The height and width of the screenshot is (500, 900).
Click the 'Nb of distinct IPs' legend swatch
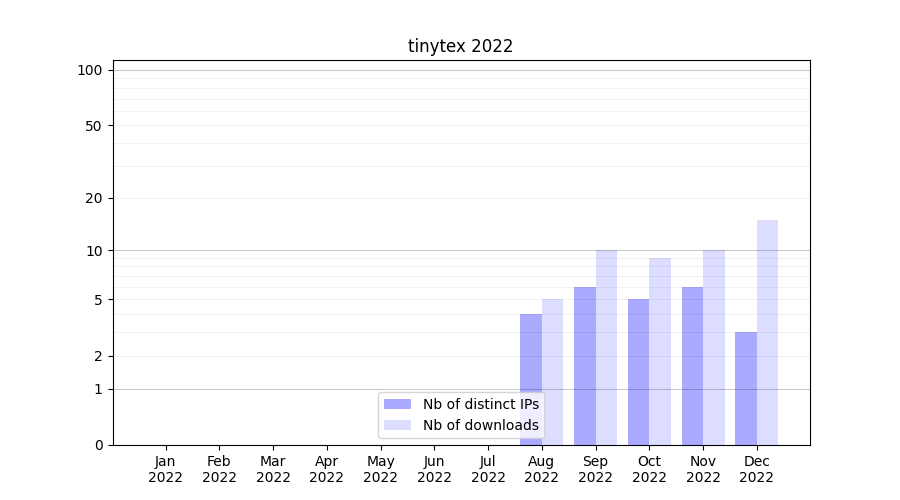tap(397, 404)
